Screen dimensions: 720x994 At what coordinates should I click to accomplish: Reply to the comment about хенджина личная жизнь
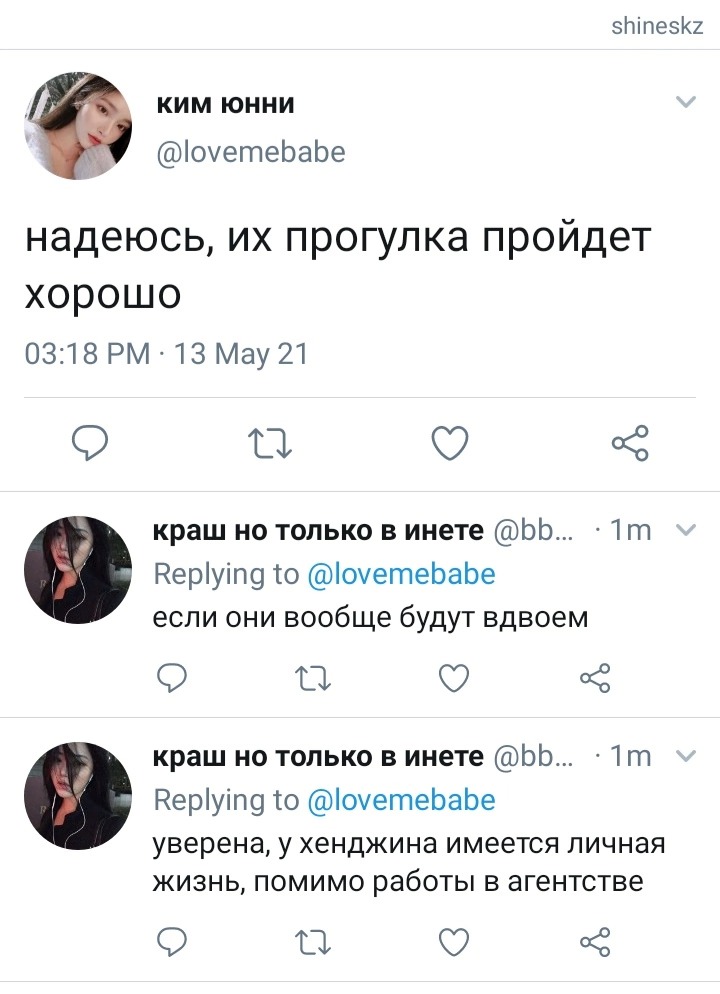[x=172, y=941]
